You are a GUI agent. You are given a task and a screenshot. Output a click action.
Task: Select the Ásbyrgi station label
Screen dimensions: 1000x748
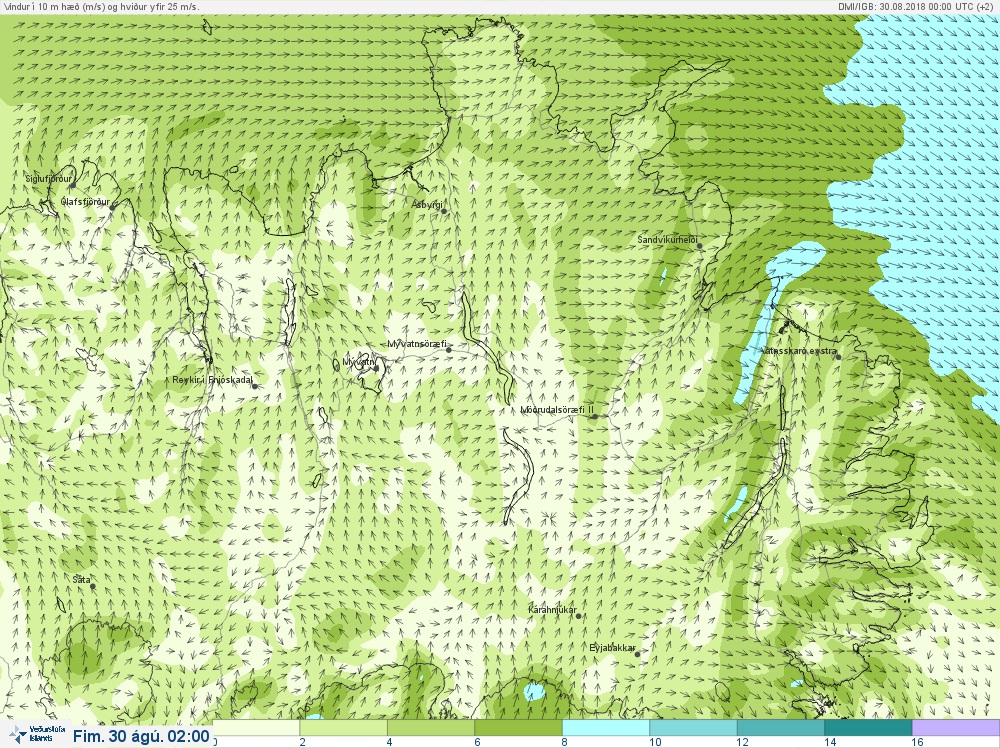pyautogui.click(x=427, y=205)
